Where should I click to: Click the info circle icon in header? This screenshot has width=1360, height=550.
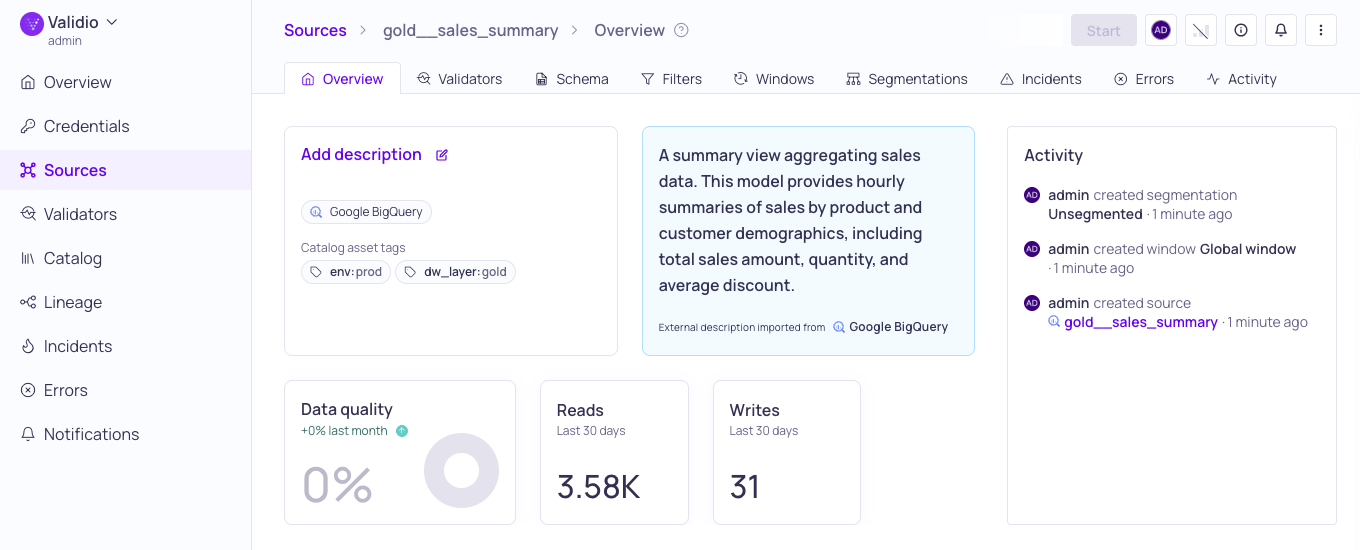click(x=1241, y=30)
